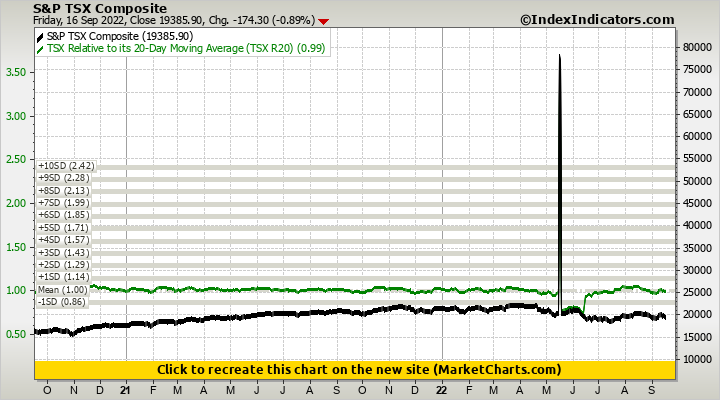
Task: Click the 1.50 left axis value
Action: pos(16,247)
